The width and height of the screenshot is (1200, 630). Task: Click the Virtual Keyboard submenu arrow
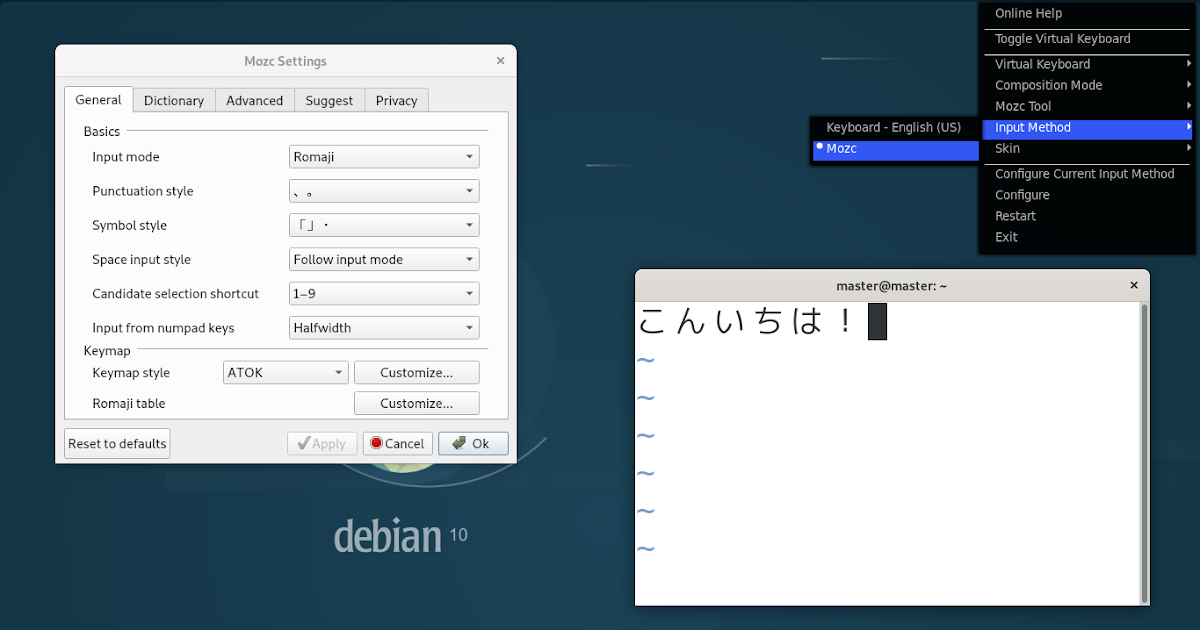[1190, 63]
